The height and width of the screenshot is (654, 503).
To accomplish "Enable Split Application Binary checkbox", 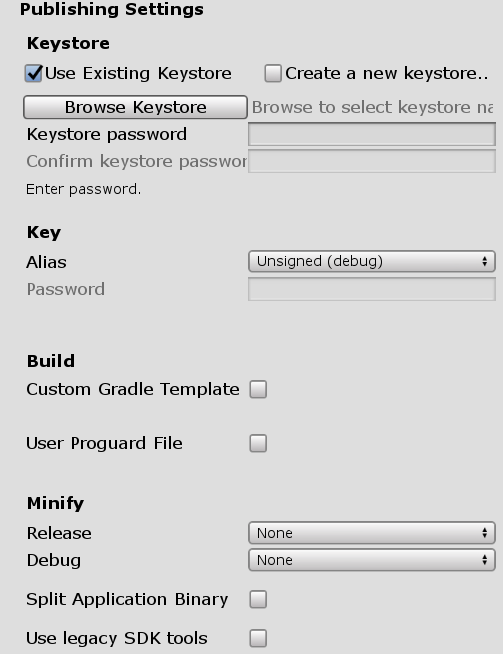I will [x=258, y=599].
